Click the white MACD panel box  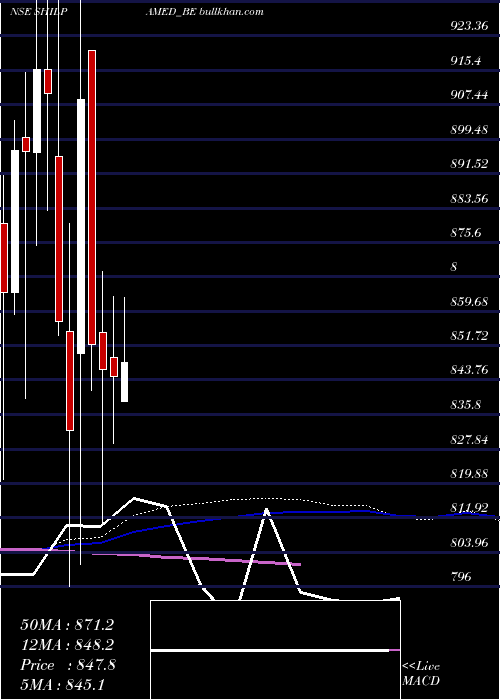tap(275, 650)
